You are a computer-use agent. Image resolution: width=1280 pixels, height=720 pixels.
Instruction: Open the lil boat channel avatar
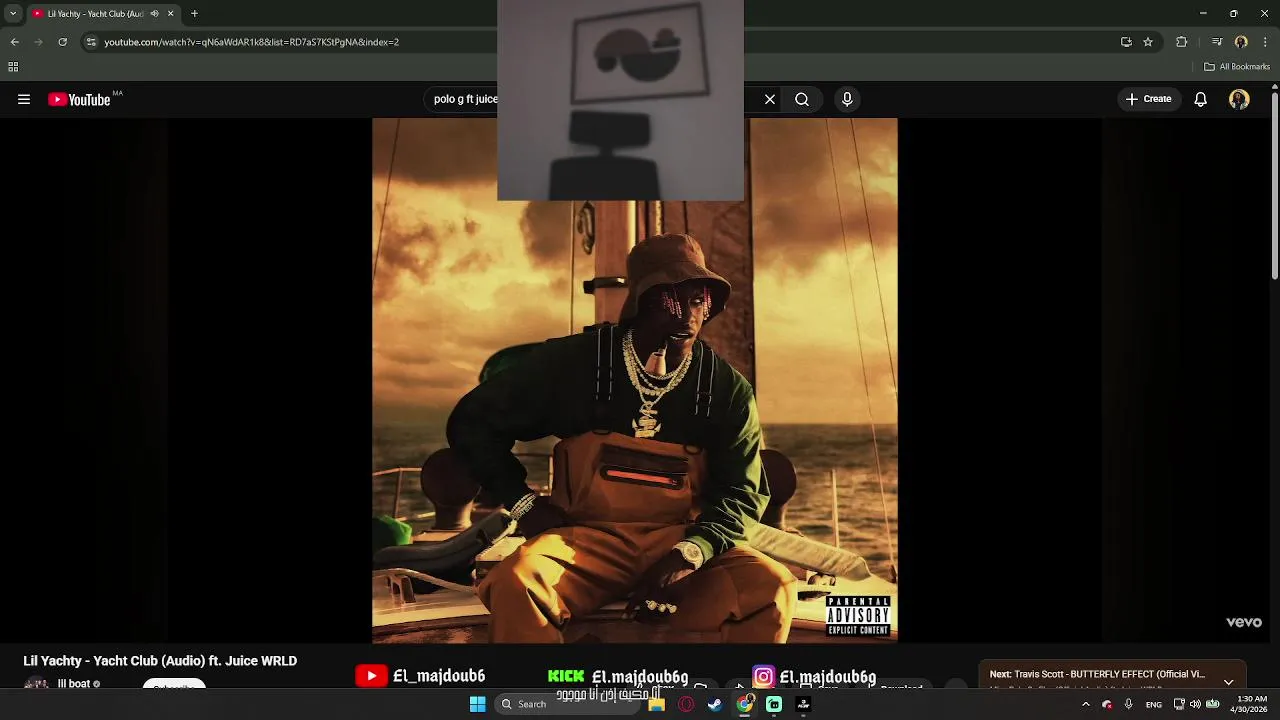coord(36,684)
